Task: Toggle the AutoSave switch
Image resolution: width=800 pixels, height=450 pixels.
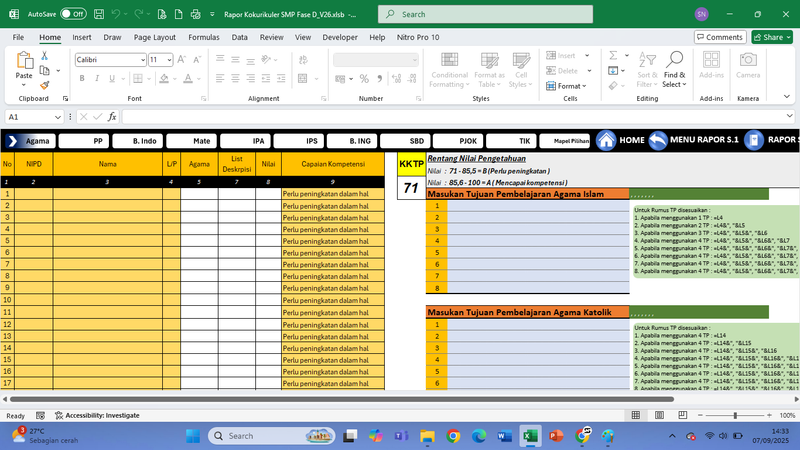Action: coord(72,15)
